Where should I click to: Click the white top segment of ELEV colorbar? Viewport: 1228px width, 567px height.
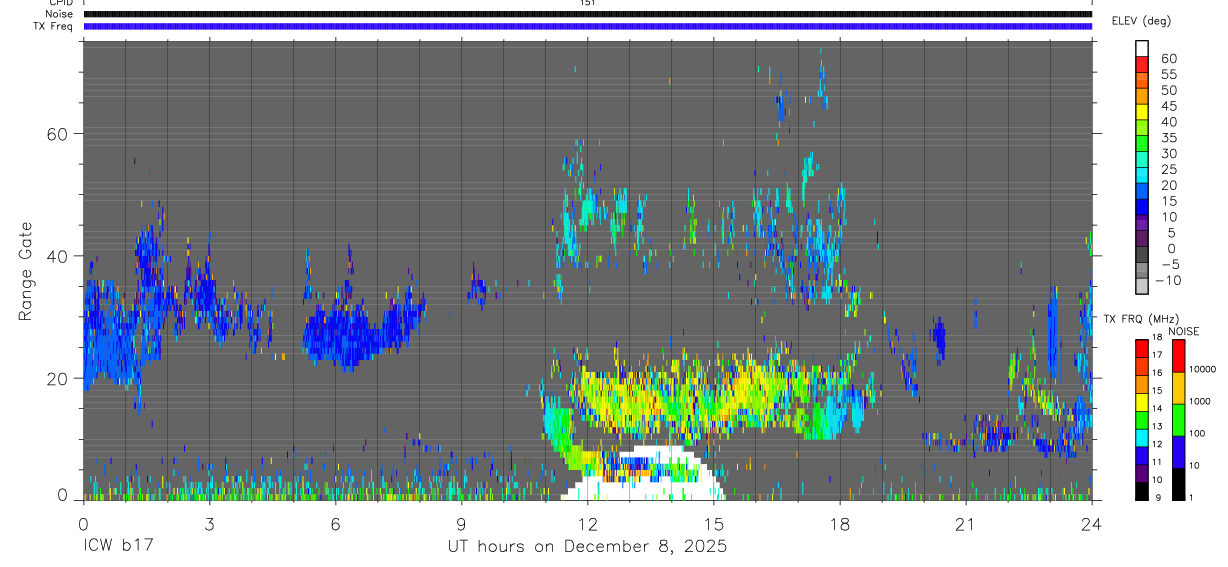1142,49
